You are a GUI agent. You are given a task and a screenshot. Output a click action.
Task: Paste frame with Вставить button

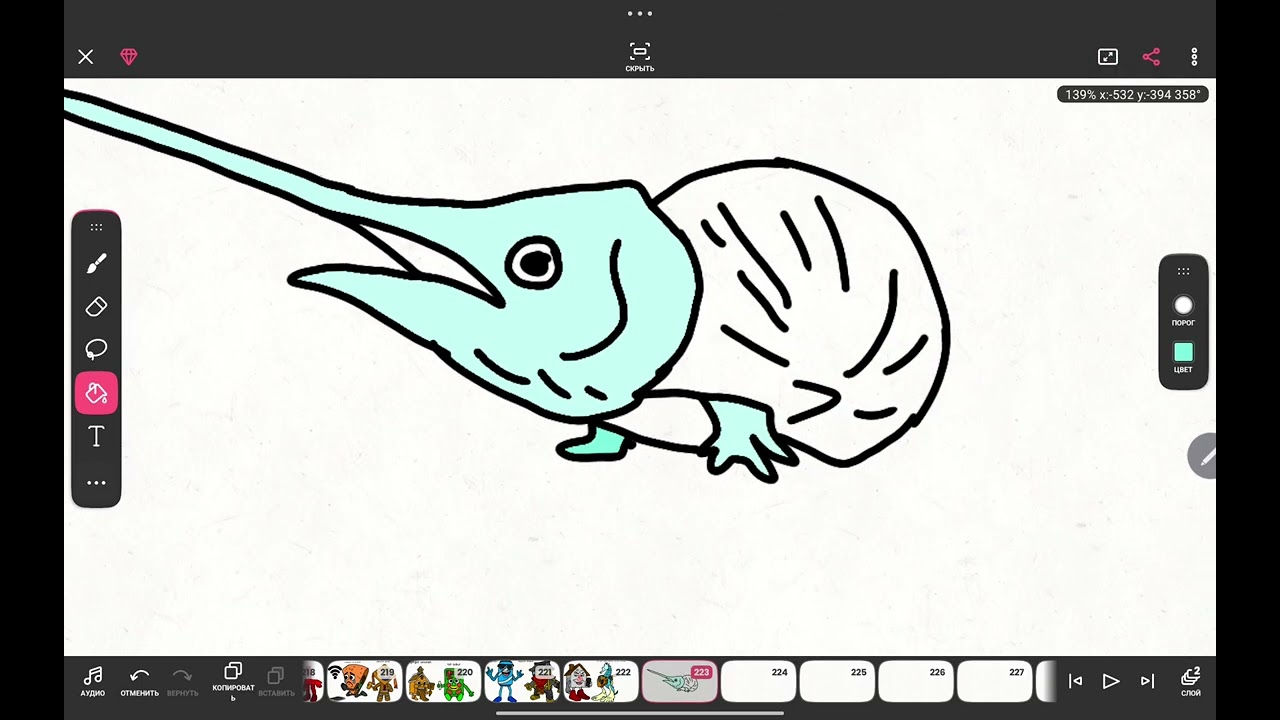[x=276, y=681]
